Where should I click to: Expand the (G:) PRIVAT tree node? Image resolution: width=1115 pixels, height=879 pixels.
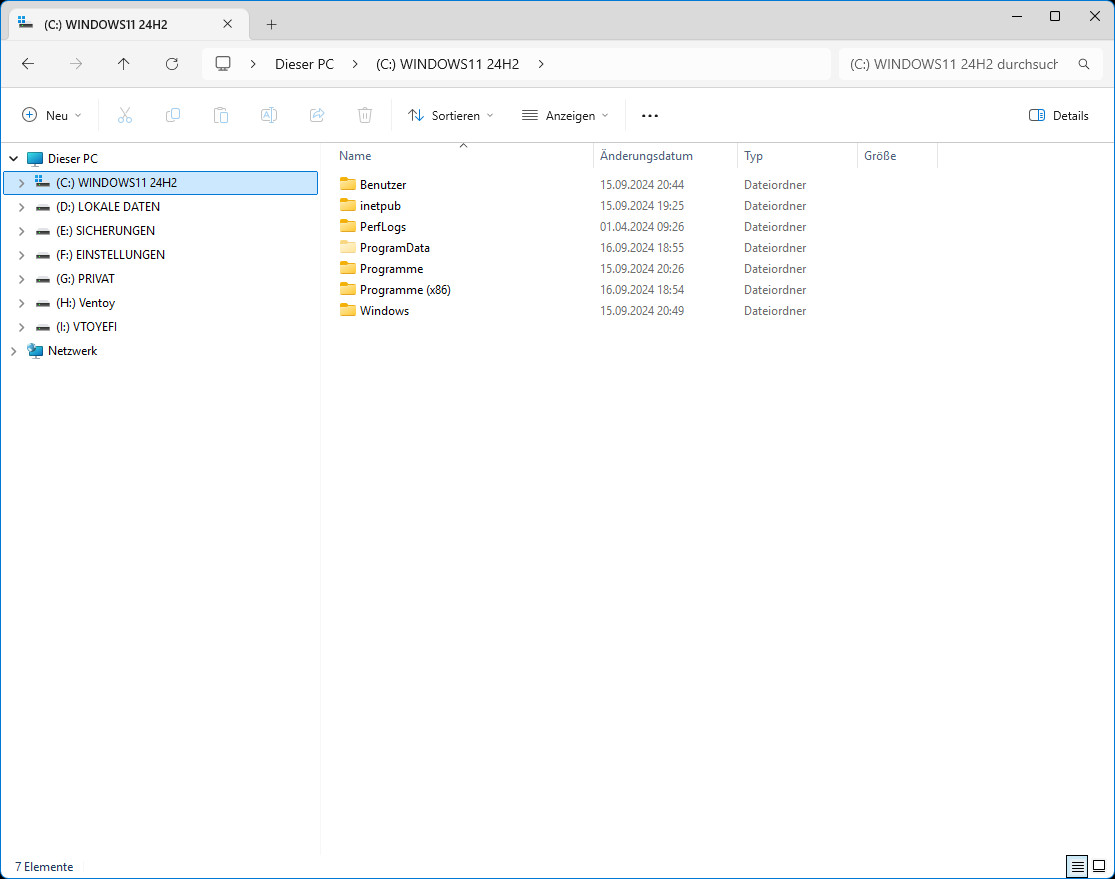21,279
